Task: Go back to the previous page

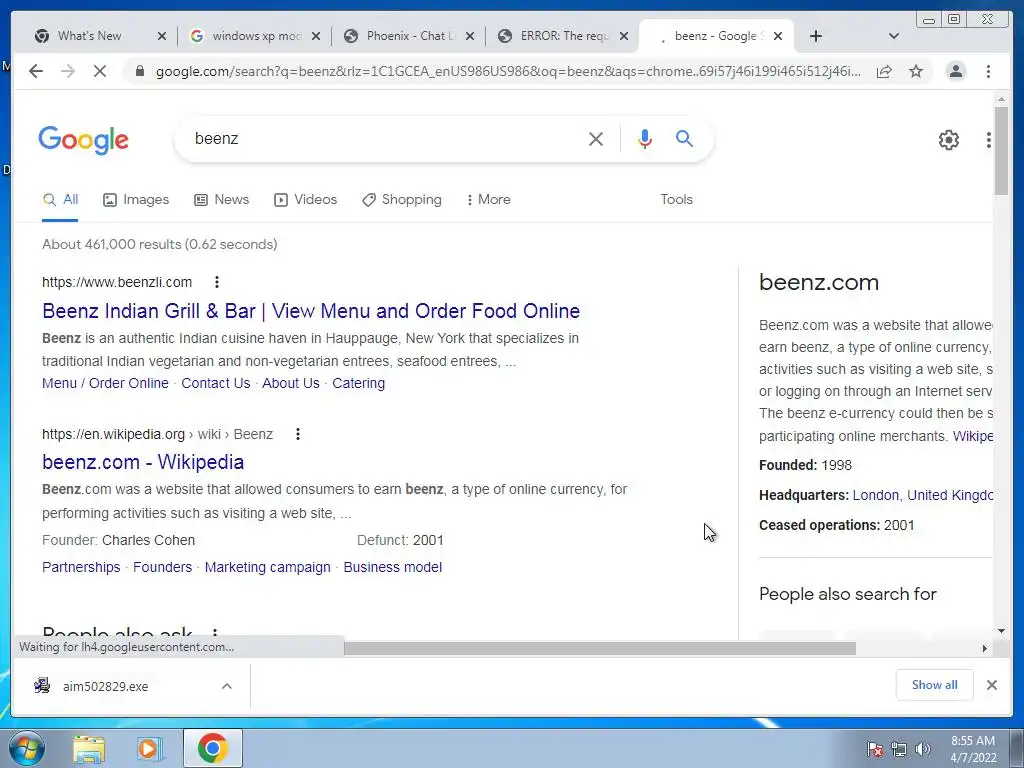Action: (36, 71)
